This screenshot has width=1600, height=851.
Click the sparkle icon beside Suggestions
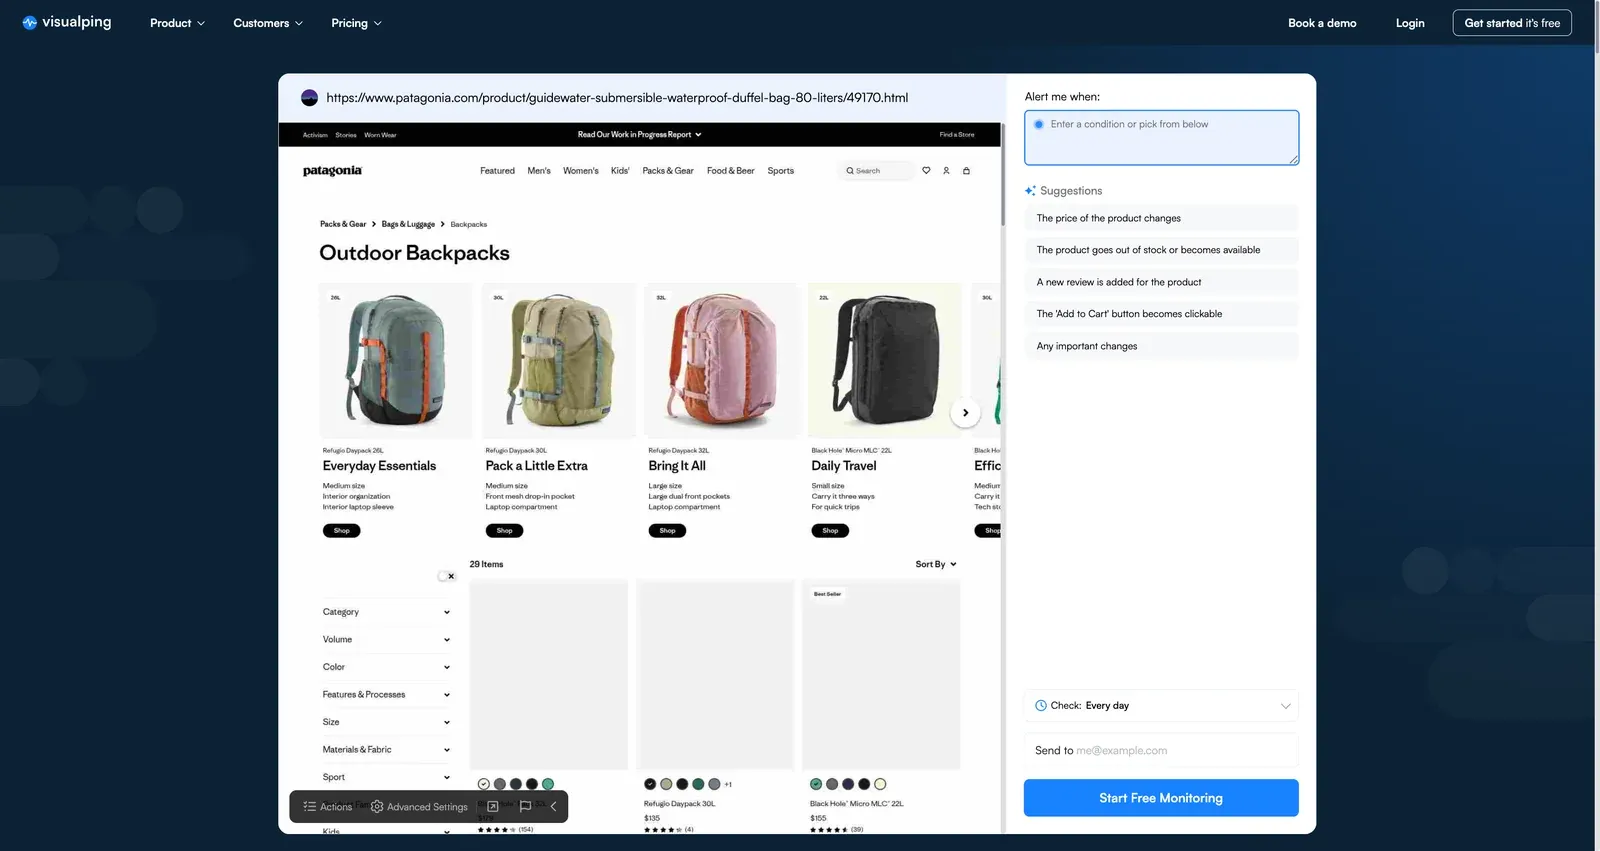click(x=1030, y=191)
